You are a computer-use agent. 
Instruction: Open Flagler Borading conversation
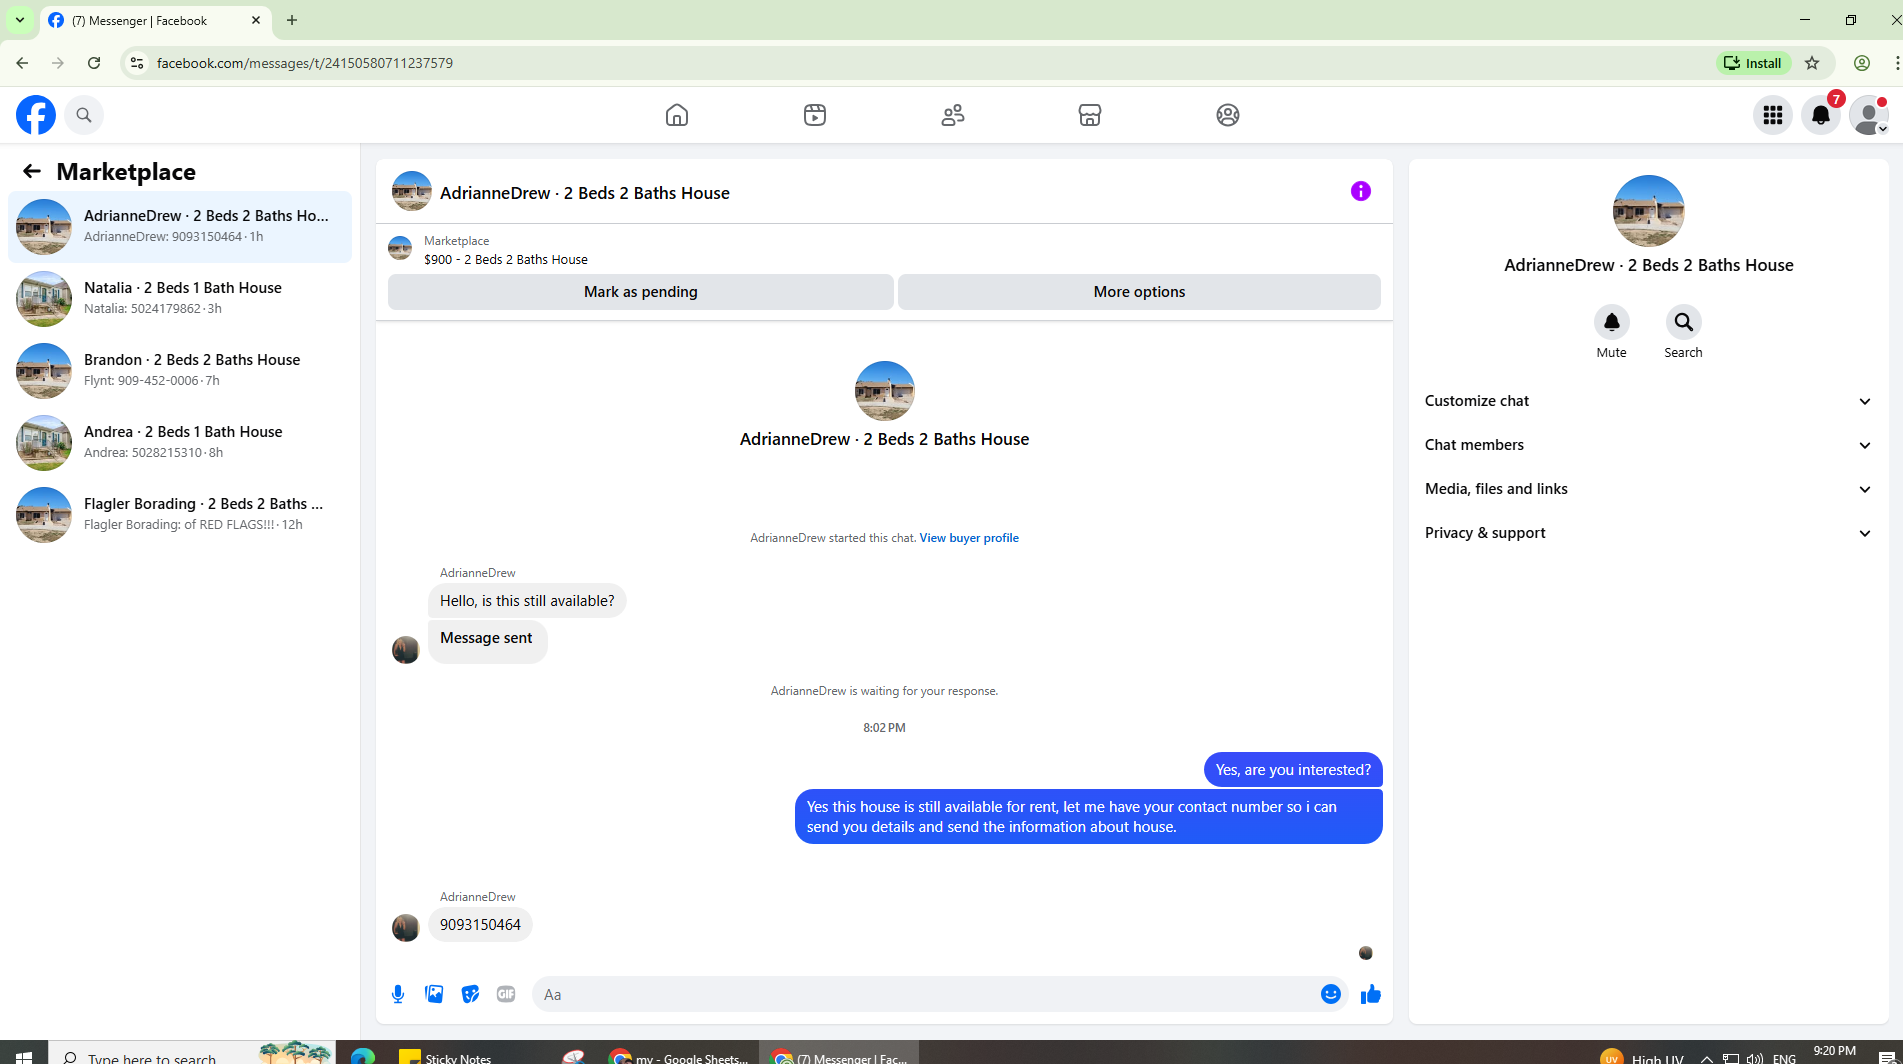click(180, 515)
